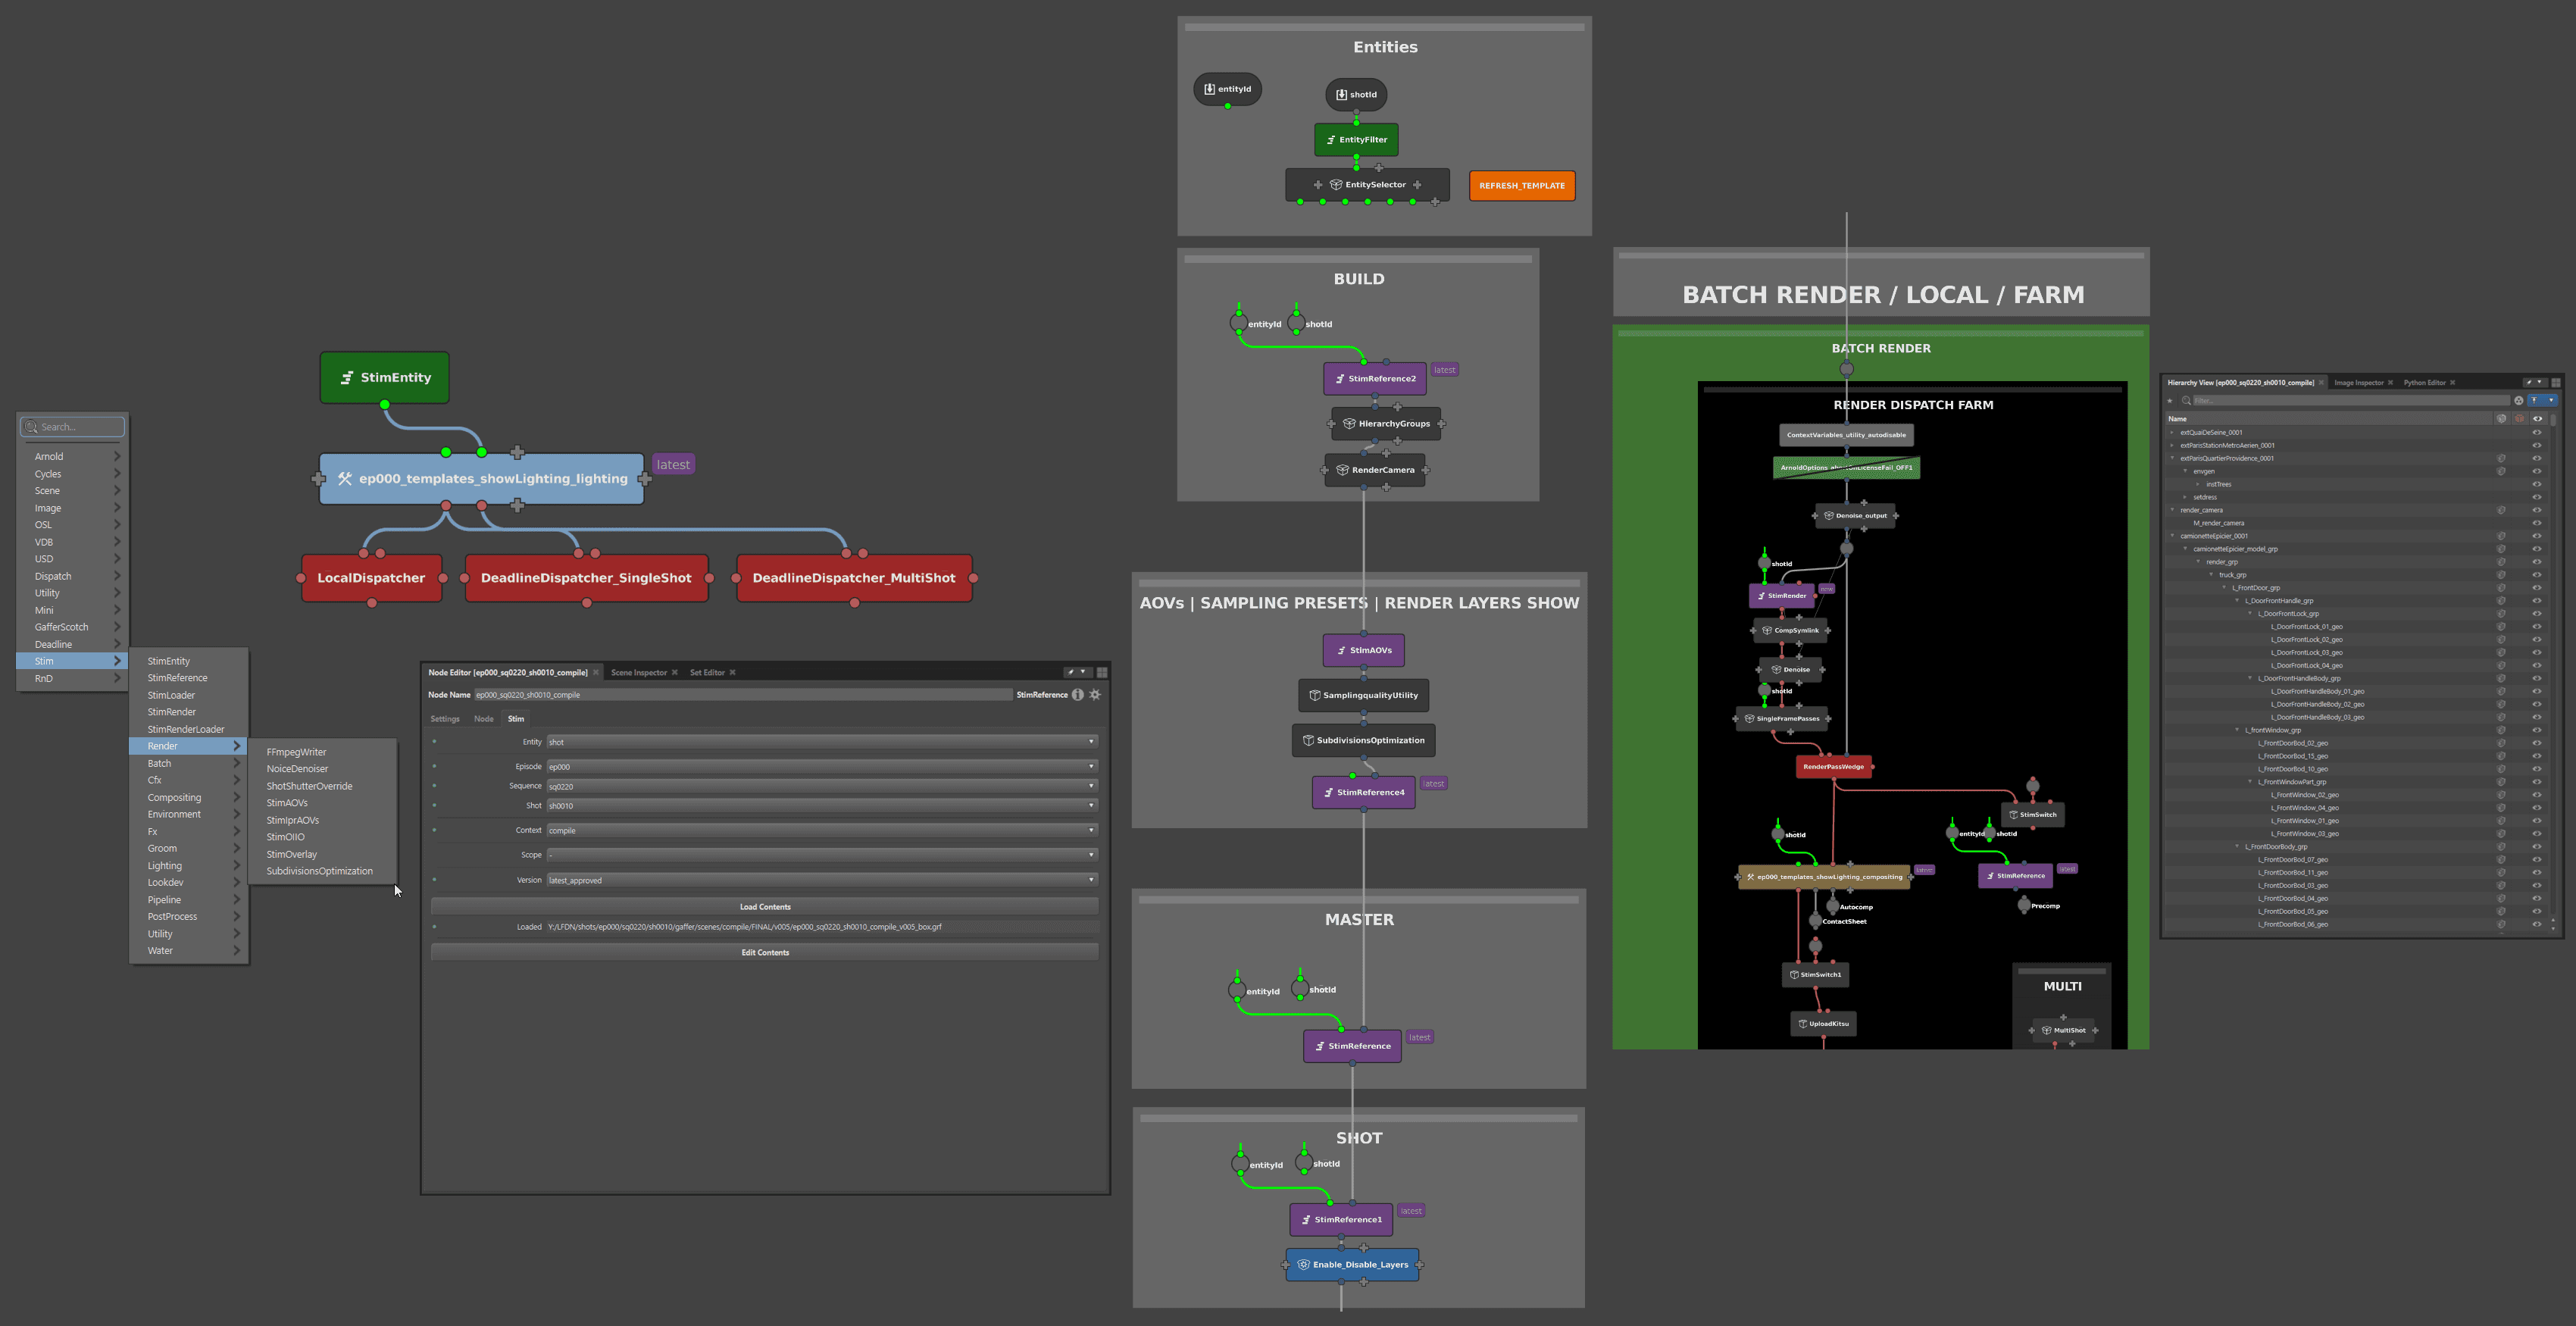Open the Context dropdown showing compile
The image size is (2576, 1326).
click(x=822, y=831)
